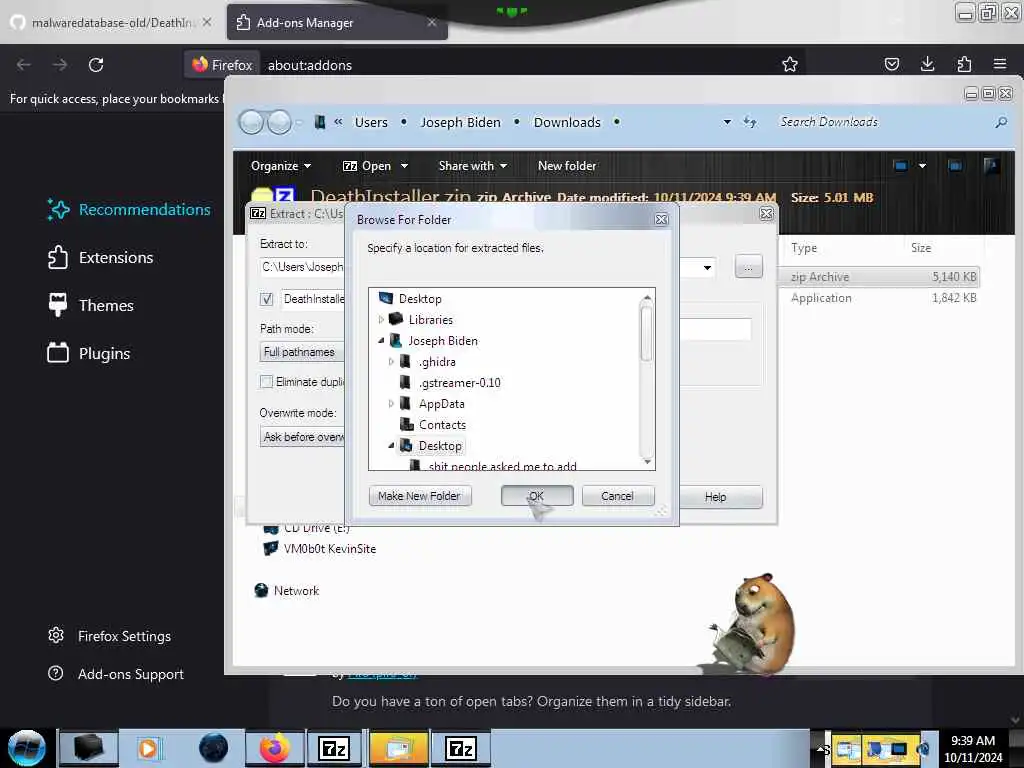1024x768 pixels.
Task: Click Firefox forward arrow
Action: [x=59, y=65]
